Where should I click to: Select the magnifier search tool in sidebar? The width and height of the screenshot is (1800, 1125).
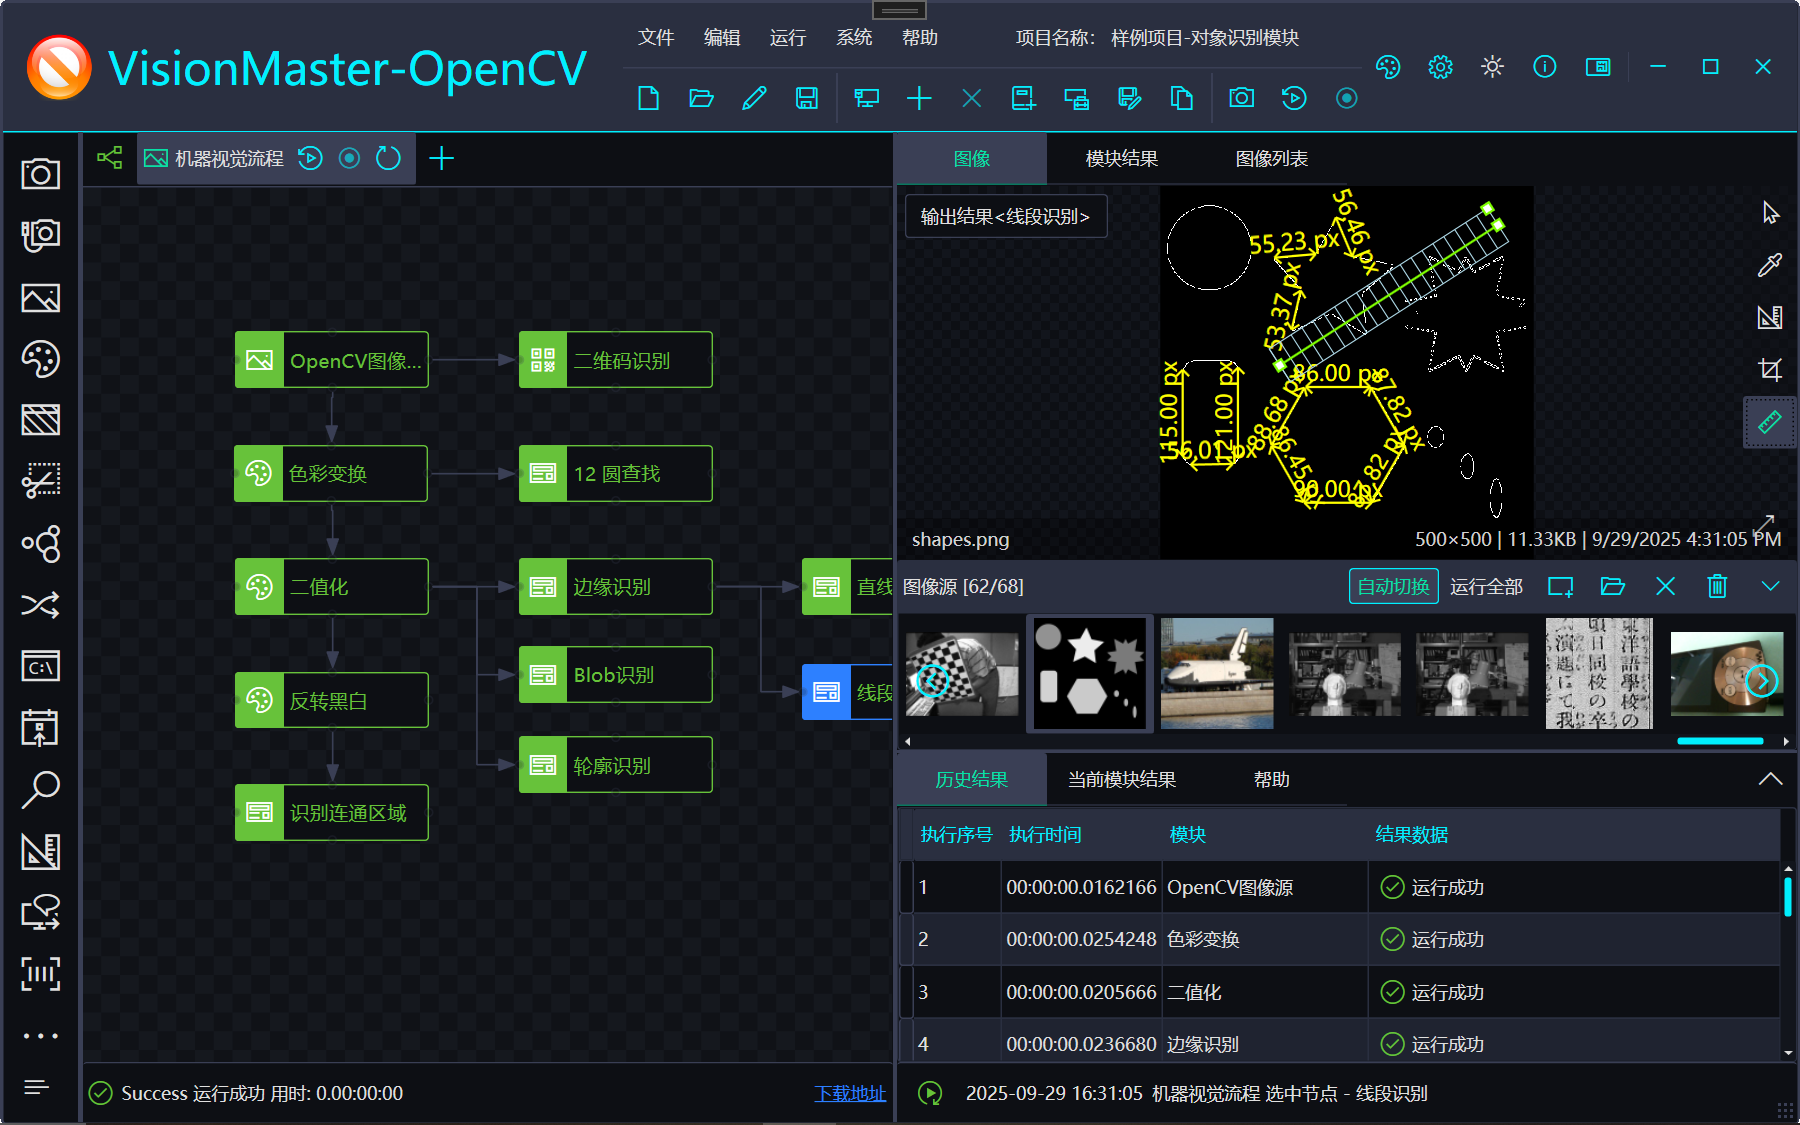click(40, 789)
